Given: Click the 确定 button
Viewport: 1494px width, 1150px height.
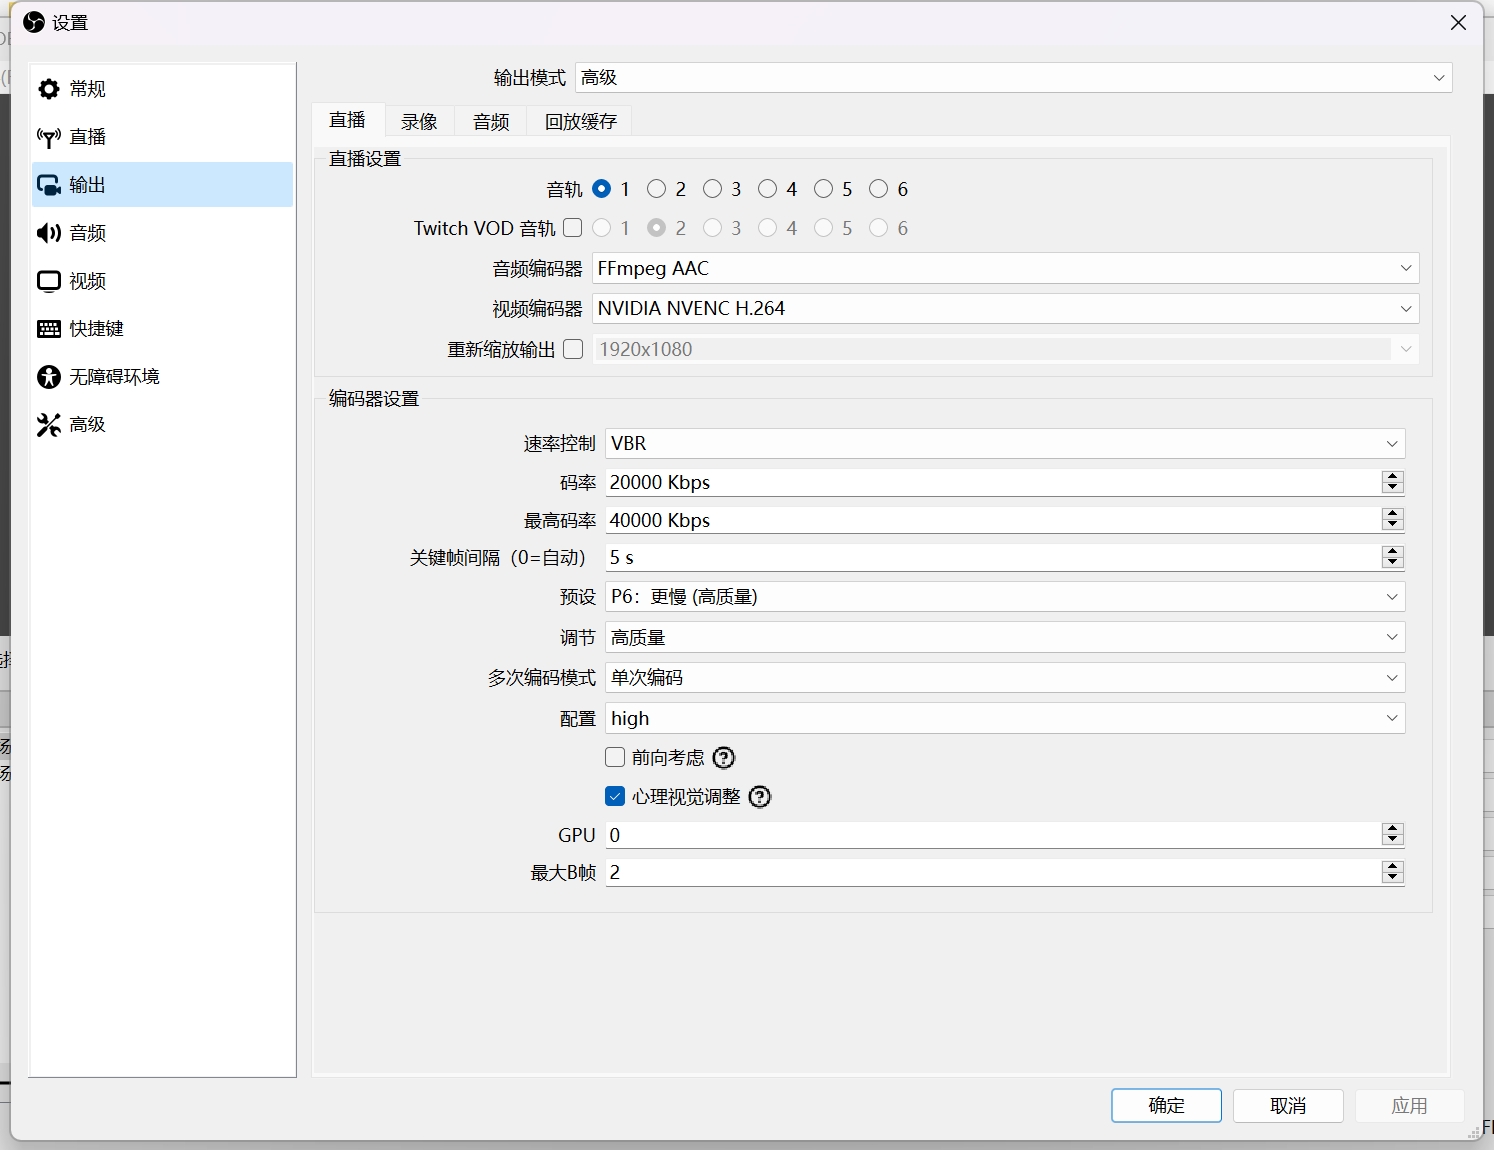Looking at the screenshot, I should [x=1166, y=1105].
